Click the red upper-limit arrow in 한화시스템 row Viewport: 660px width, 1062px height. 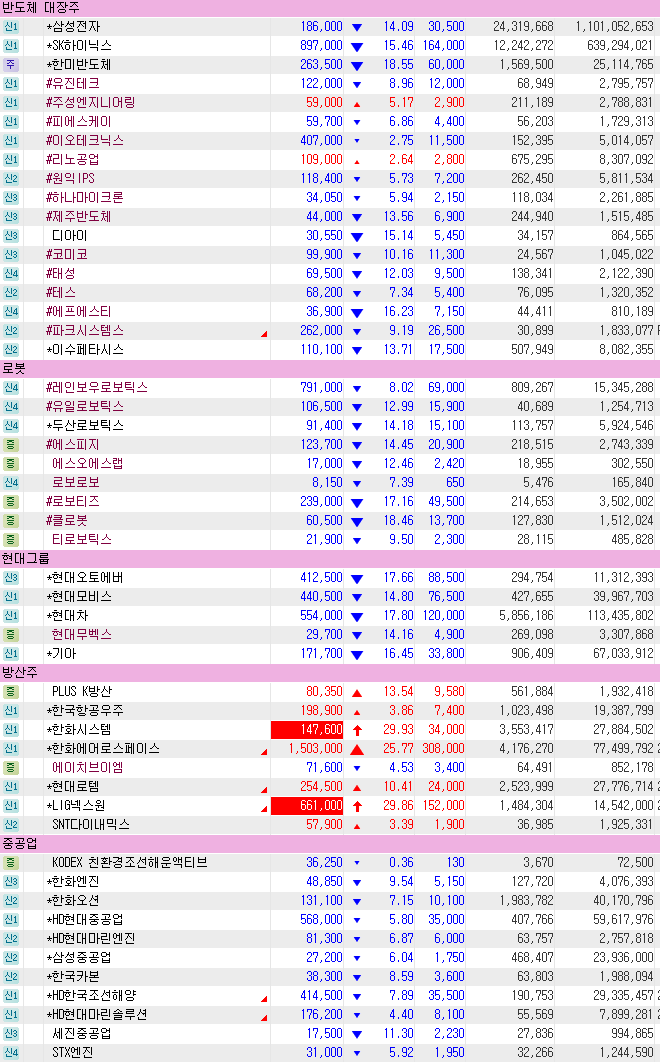pos(357,730)
